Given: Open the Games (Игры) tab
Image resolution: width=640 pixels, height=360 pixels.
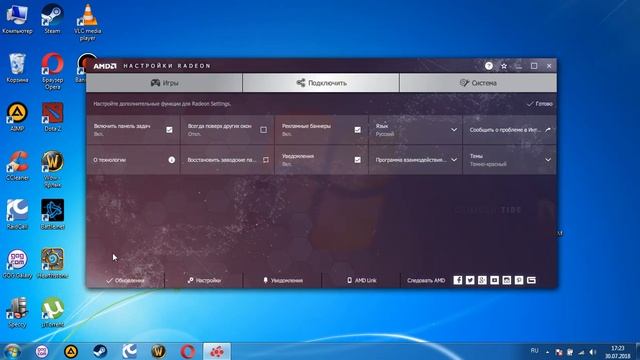Looking at the screenshot, I should tap(164, 83).
